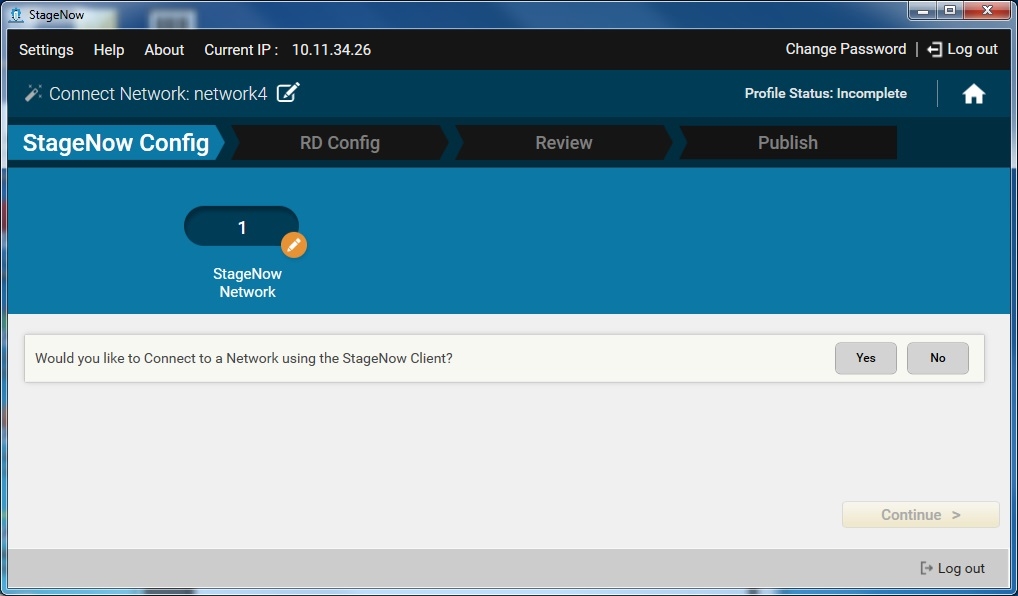This screenshot has height=596, width=1018.
Task: Select step 1 StageNow Network pill
Action: pos(241,227)
